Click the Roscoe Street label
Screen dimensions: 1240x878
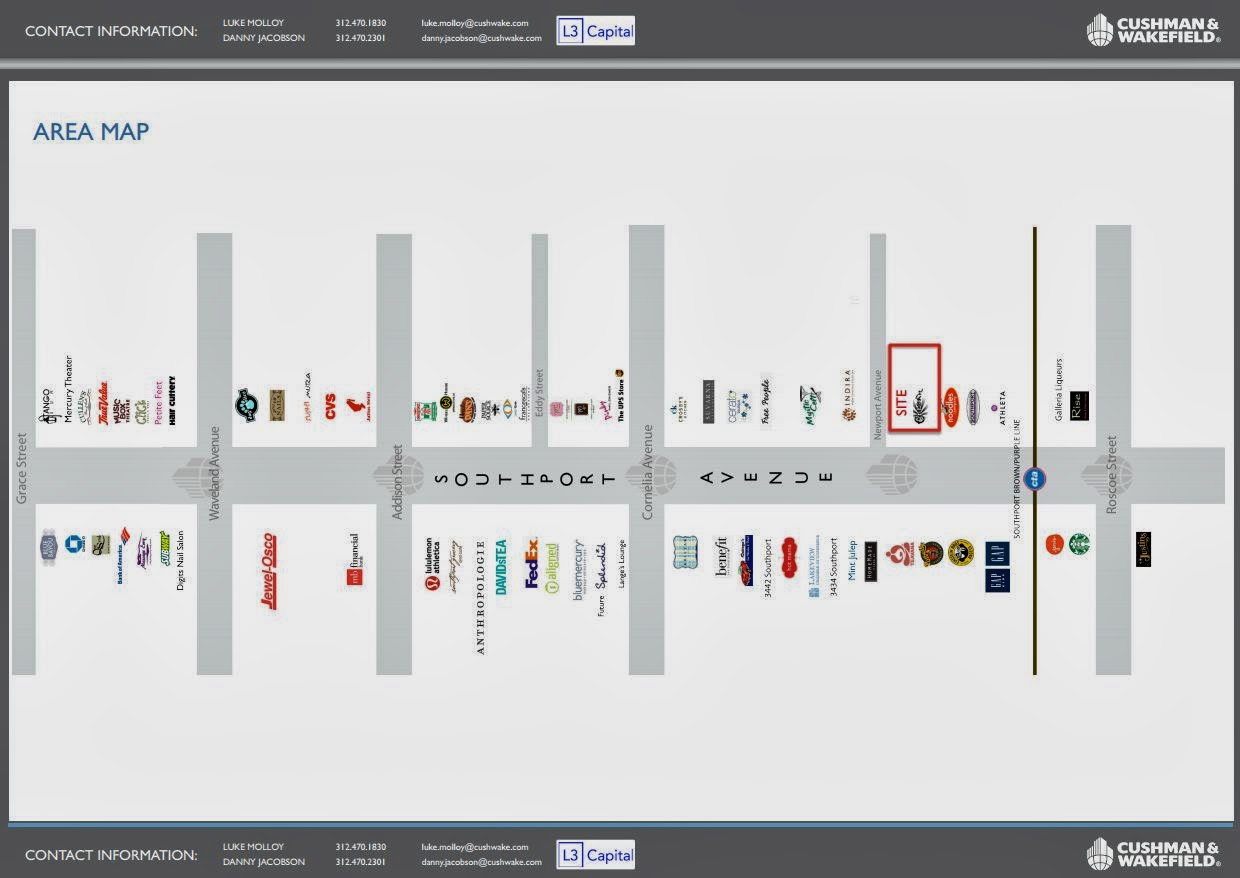(1111, 475)
